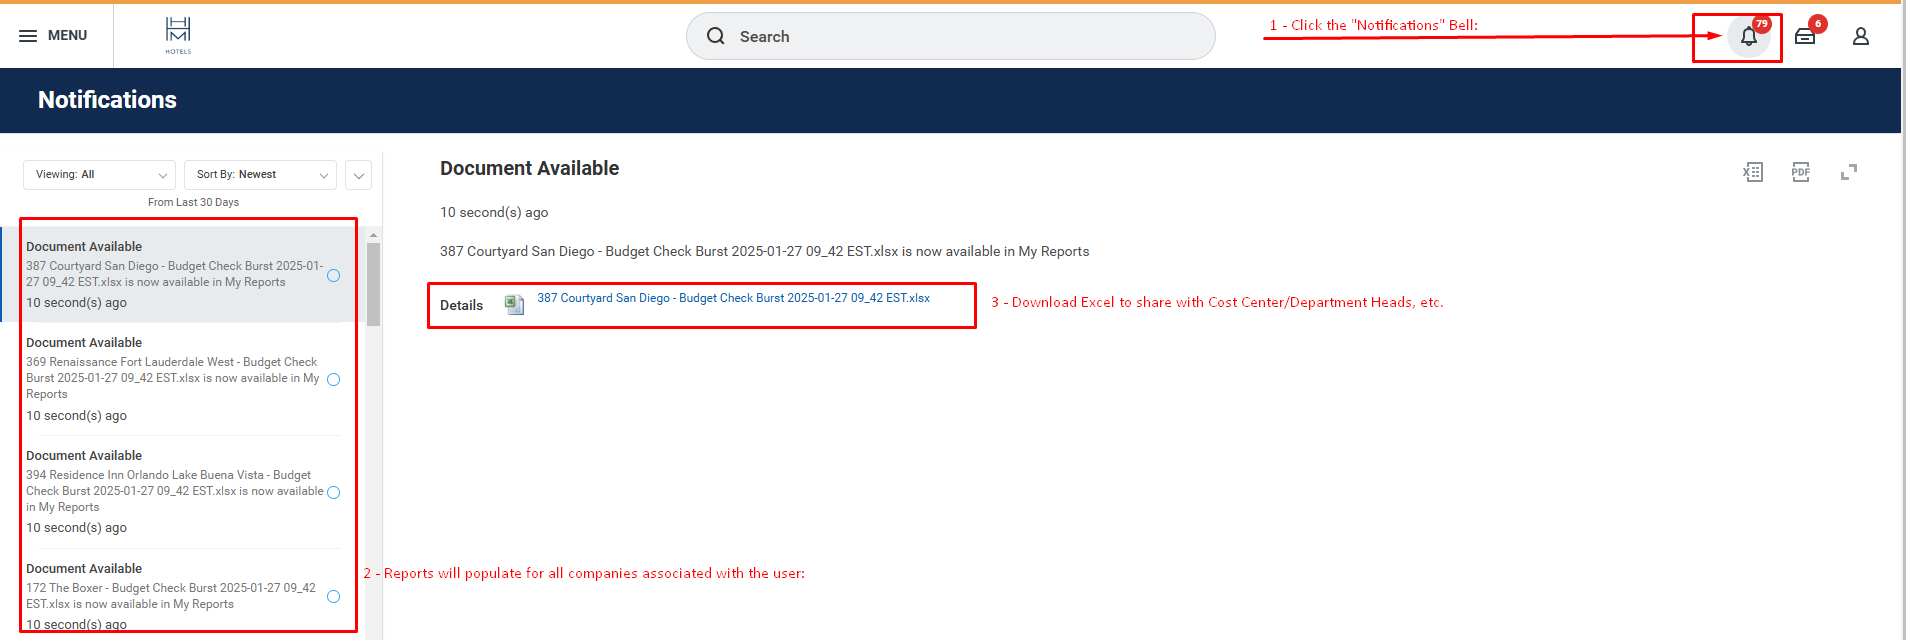Click the '10 second(s) ago' detail timestamp

(x=494, y=213)
